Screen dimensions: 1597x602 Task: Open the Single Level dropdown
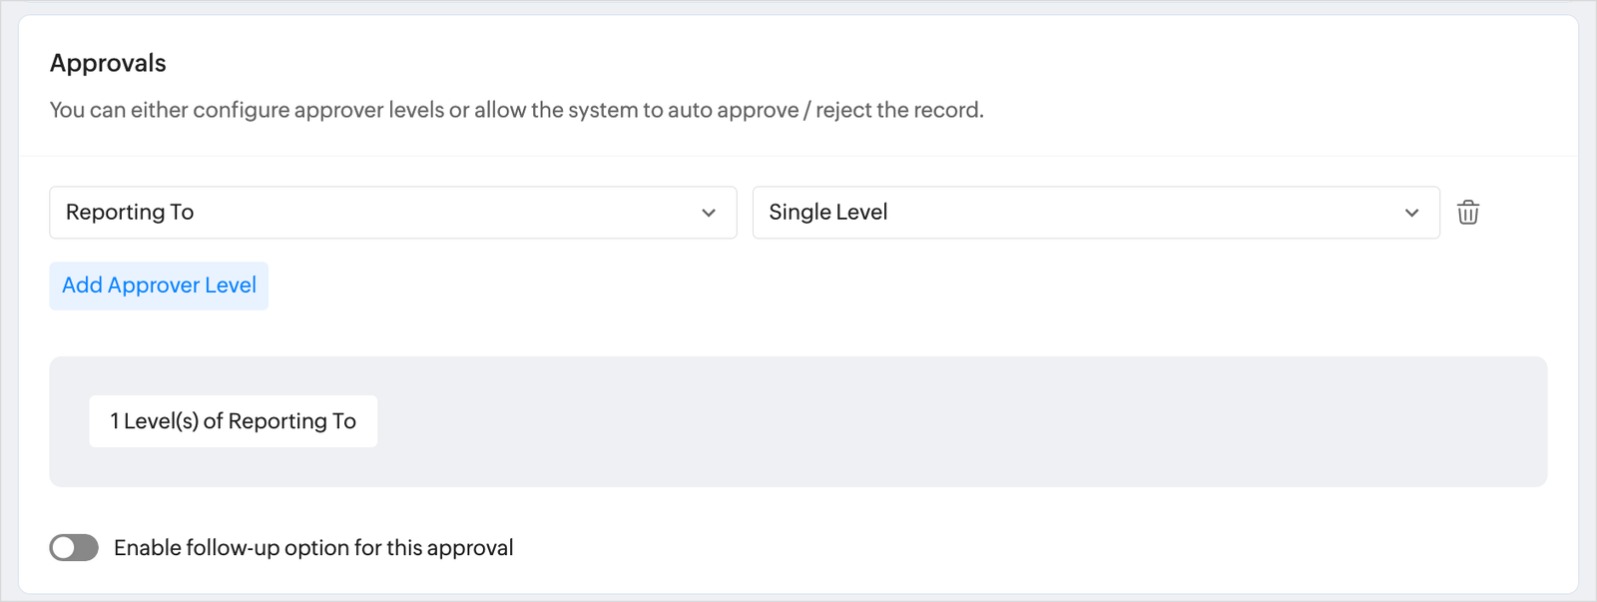point(1095,213)
